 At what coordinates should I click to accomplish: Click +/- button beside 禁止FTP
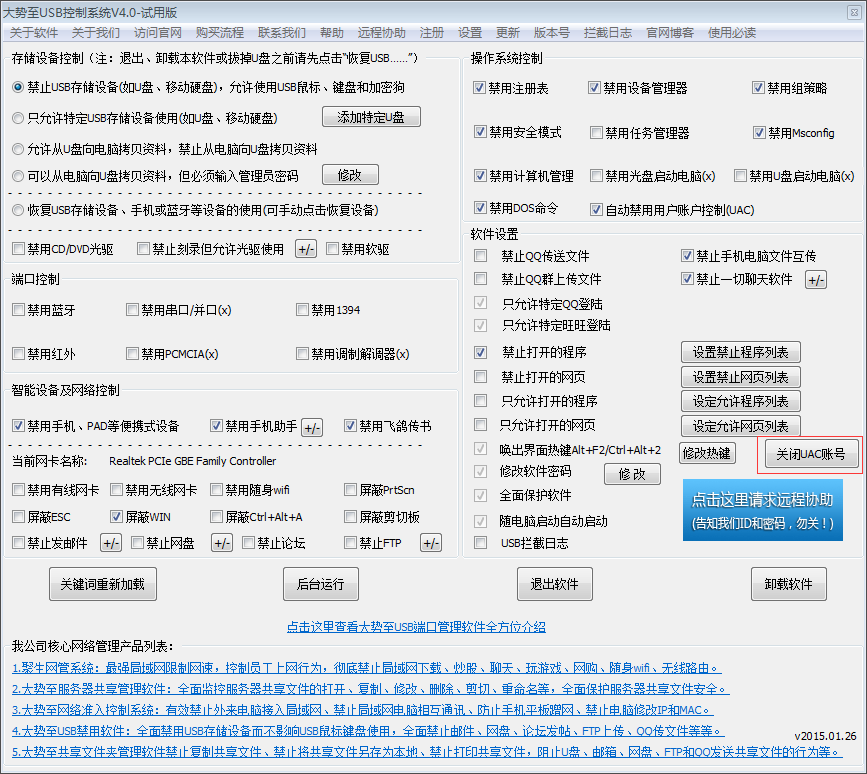coord(430,543)
